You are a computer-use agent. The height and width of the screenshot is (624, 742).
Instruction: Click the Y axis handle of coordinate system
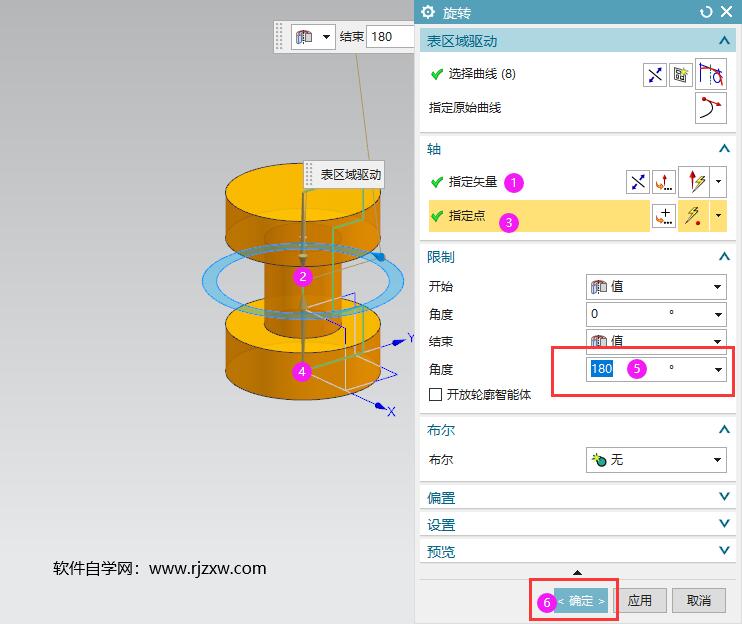[x=401, y=341]
